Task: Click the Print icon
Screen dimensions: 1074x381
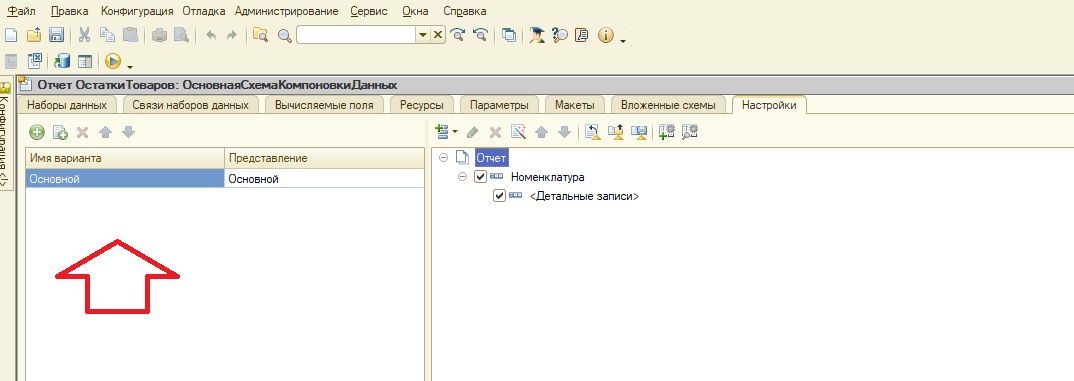Action: coord(159,36)
